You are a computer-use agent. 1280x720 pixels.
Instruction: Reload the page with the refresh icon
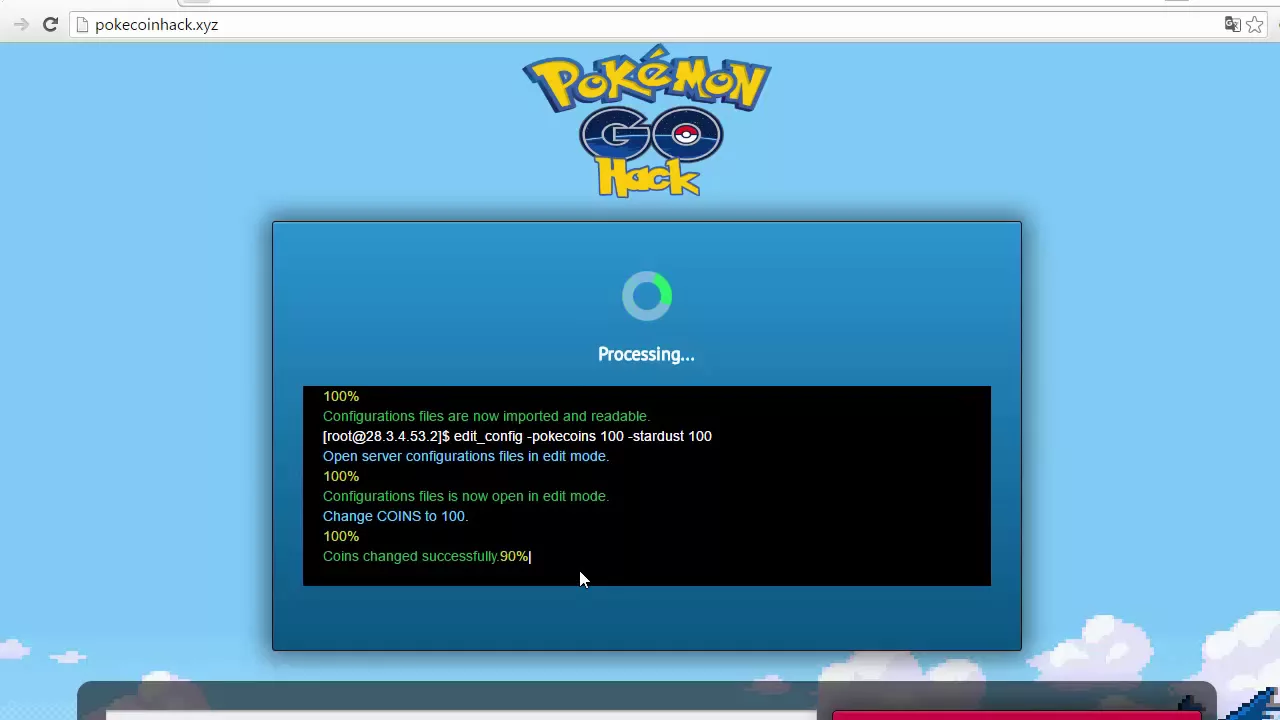point(50,25)
